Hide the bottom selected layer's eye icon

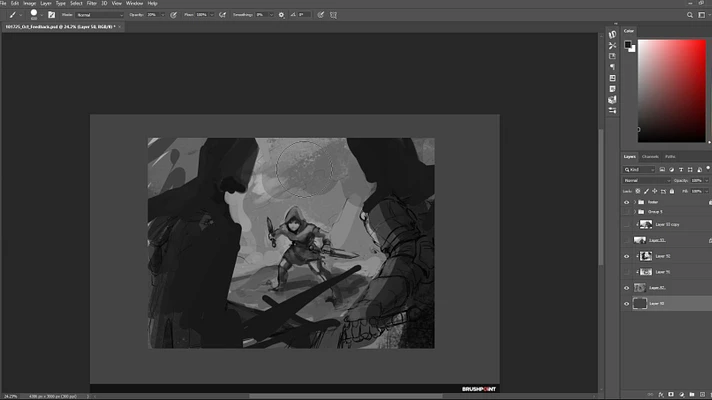[627, 303]
